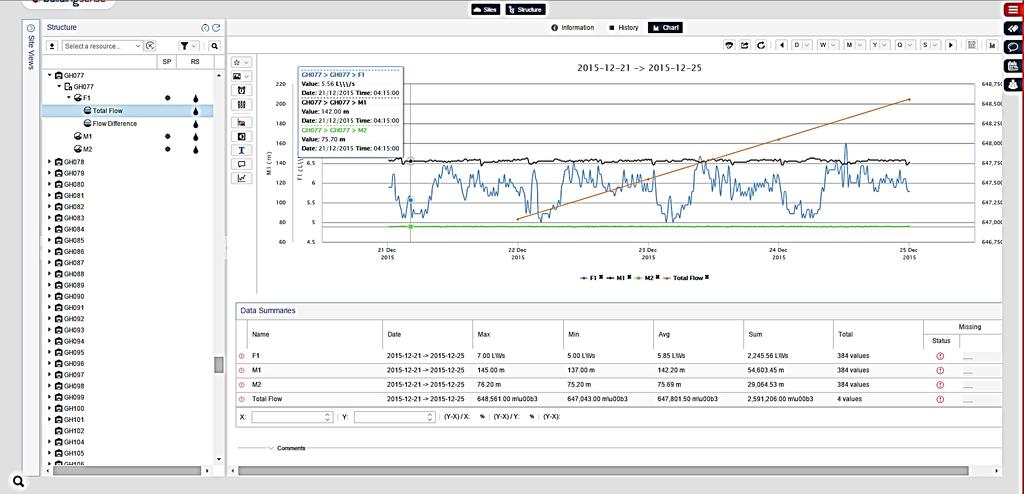Screen dimensions: 1024x494
Task: Click the SP dot for M1
Action: (168, 137)
